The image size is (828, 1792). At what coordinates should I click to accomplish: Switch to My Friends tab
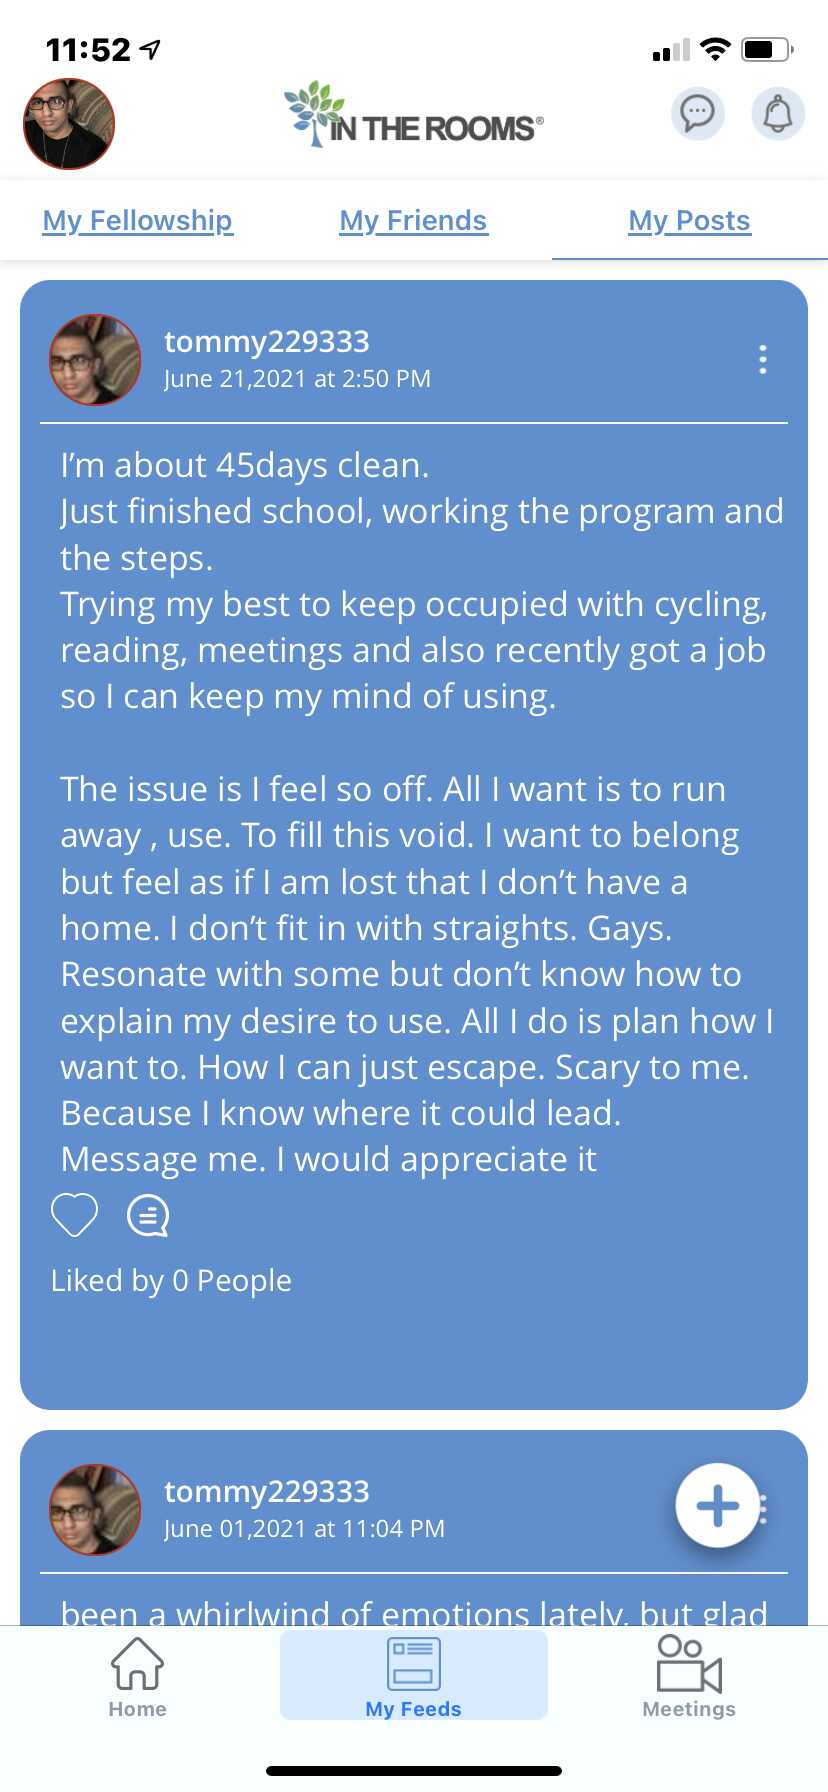[x=414, y=220]
